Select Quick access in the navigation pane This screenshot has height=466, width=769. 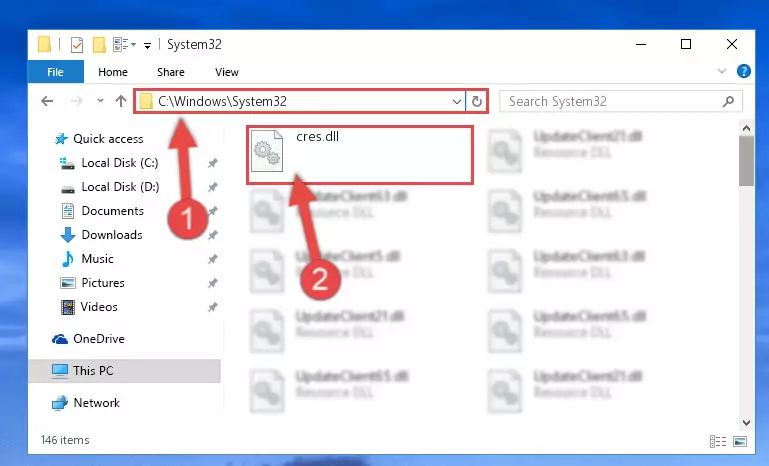tap(108, 139)
